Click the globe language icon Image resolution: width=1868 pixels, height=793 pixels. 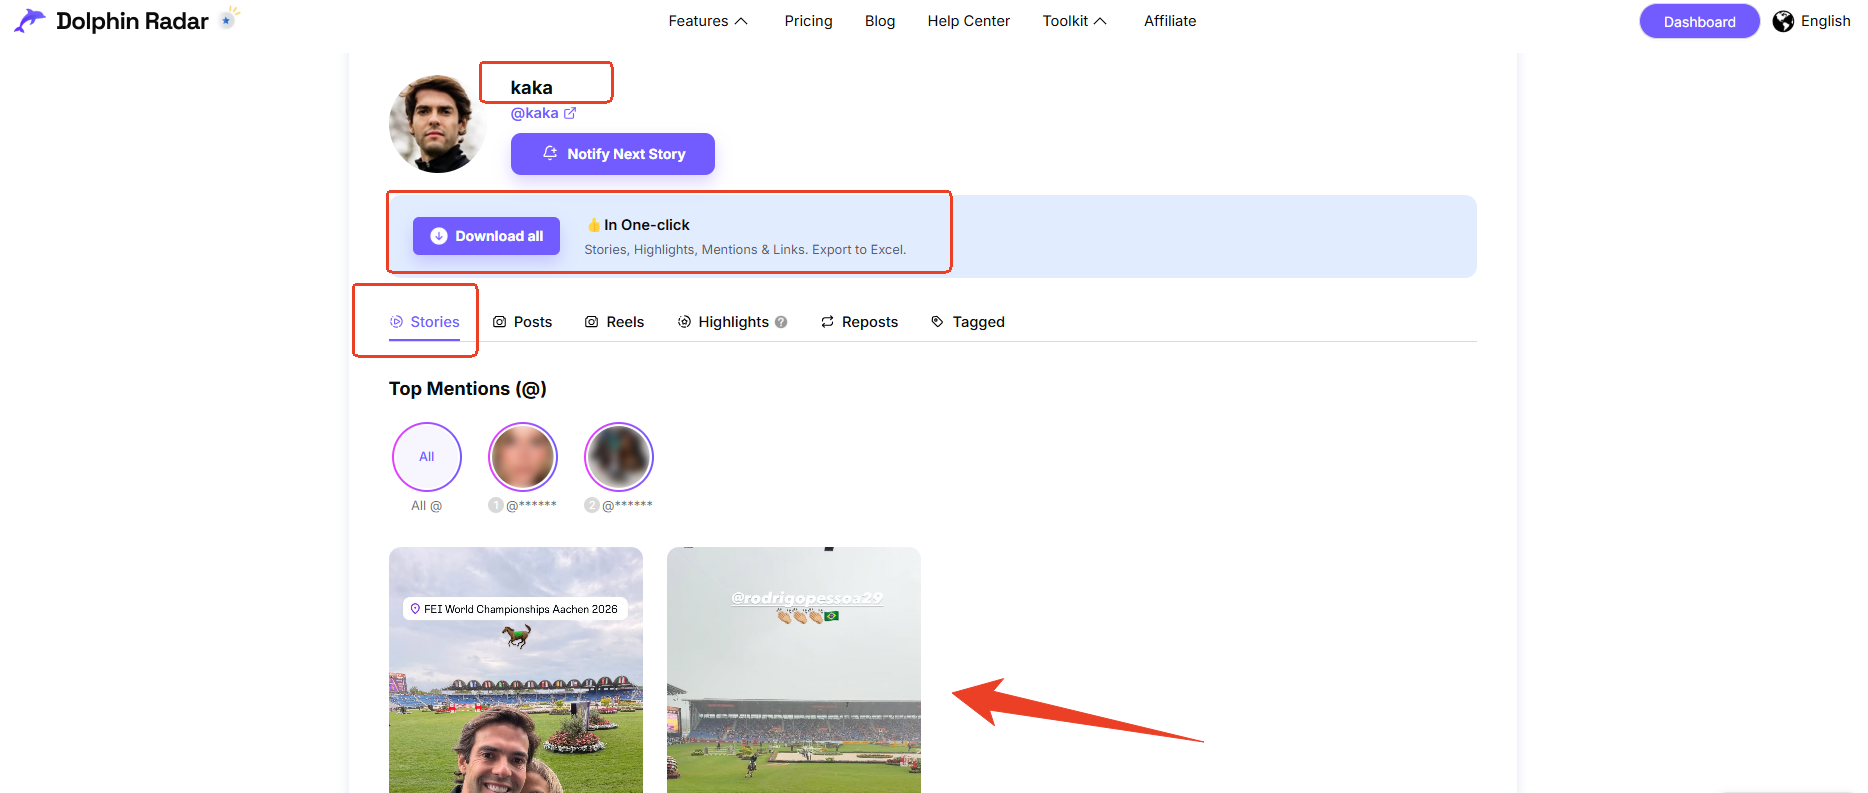(1783, 21)
